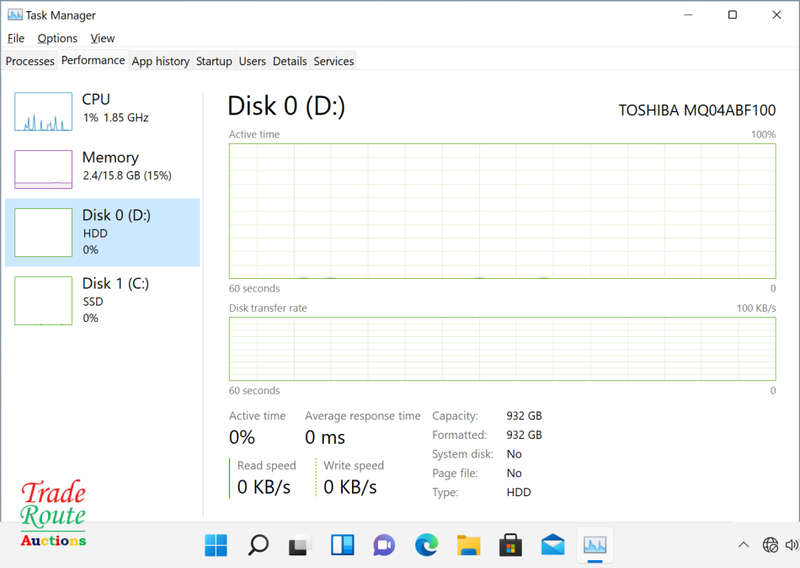
Task: Switch to the App history tab
Action: (x=160, y=61)
